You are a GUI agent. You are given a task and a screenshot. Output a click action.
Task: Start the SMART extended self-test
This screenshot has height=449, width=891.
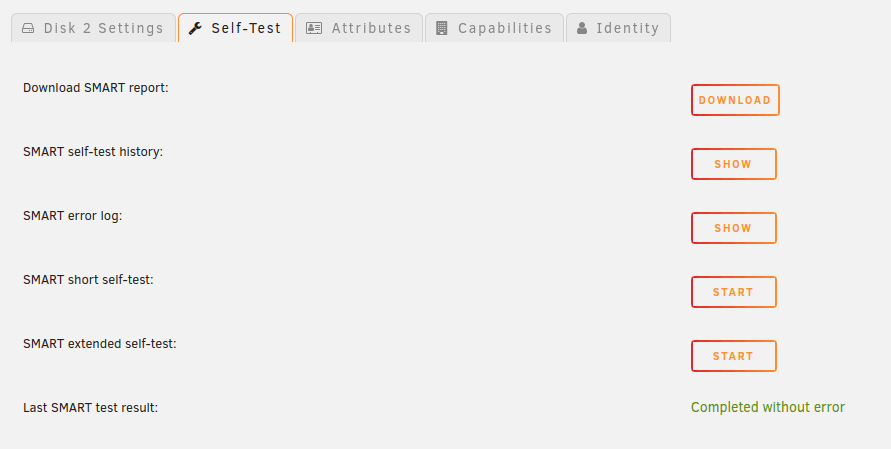(x=734, y=356)
